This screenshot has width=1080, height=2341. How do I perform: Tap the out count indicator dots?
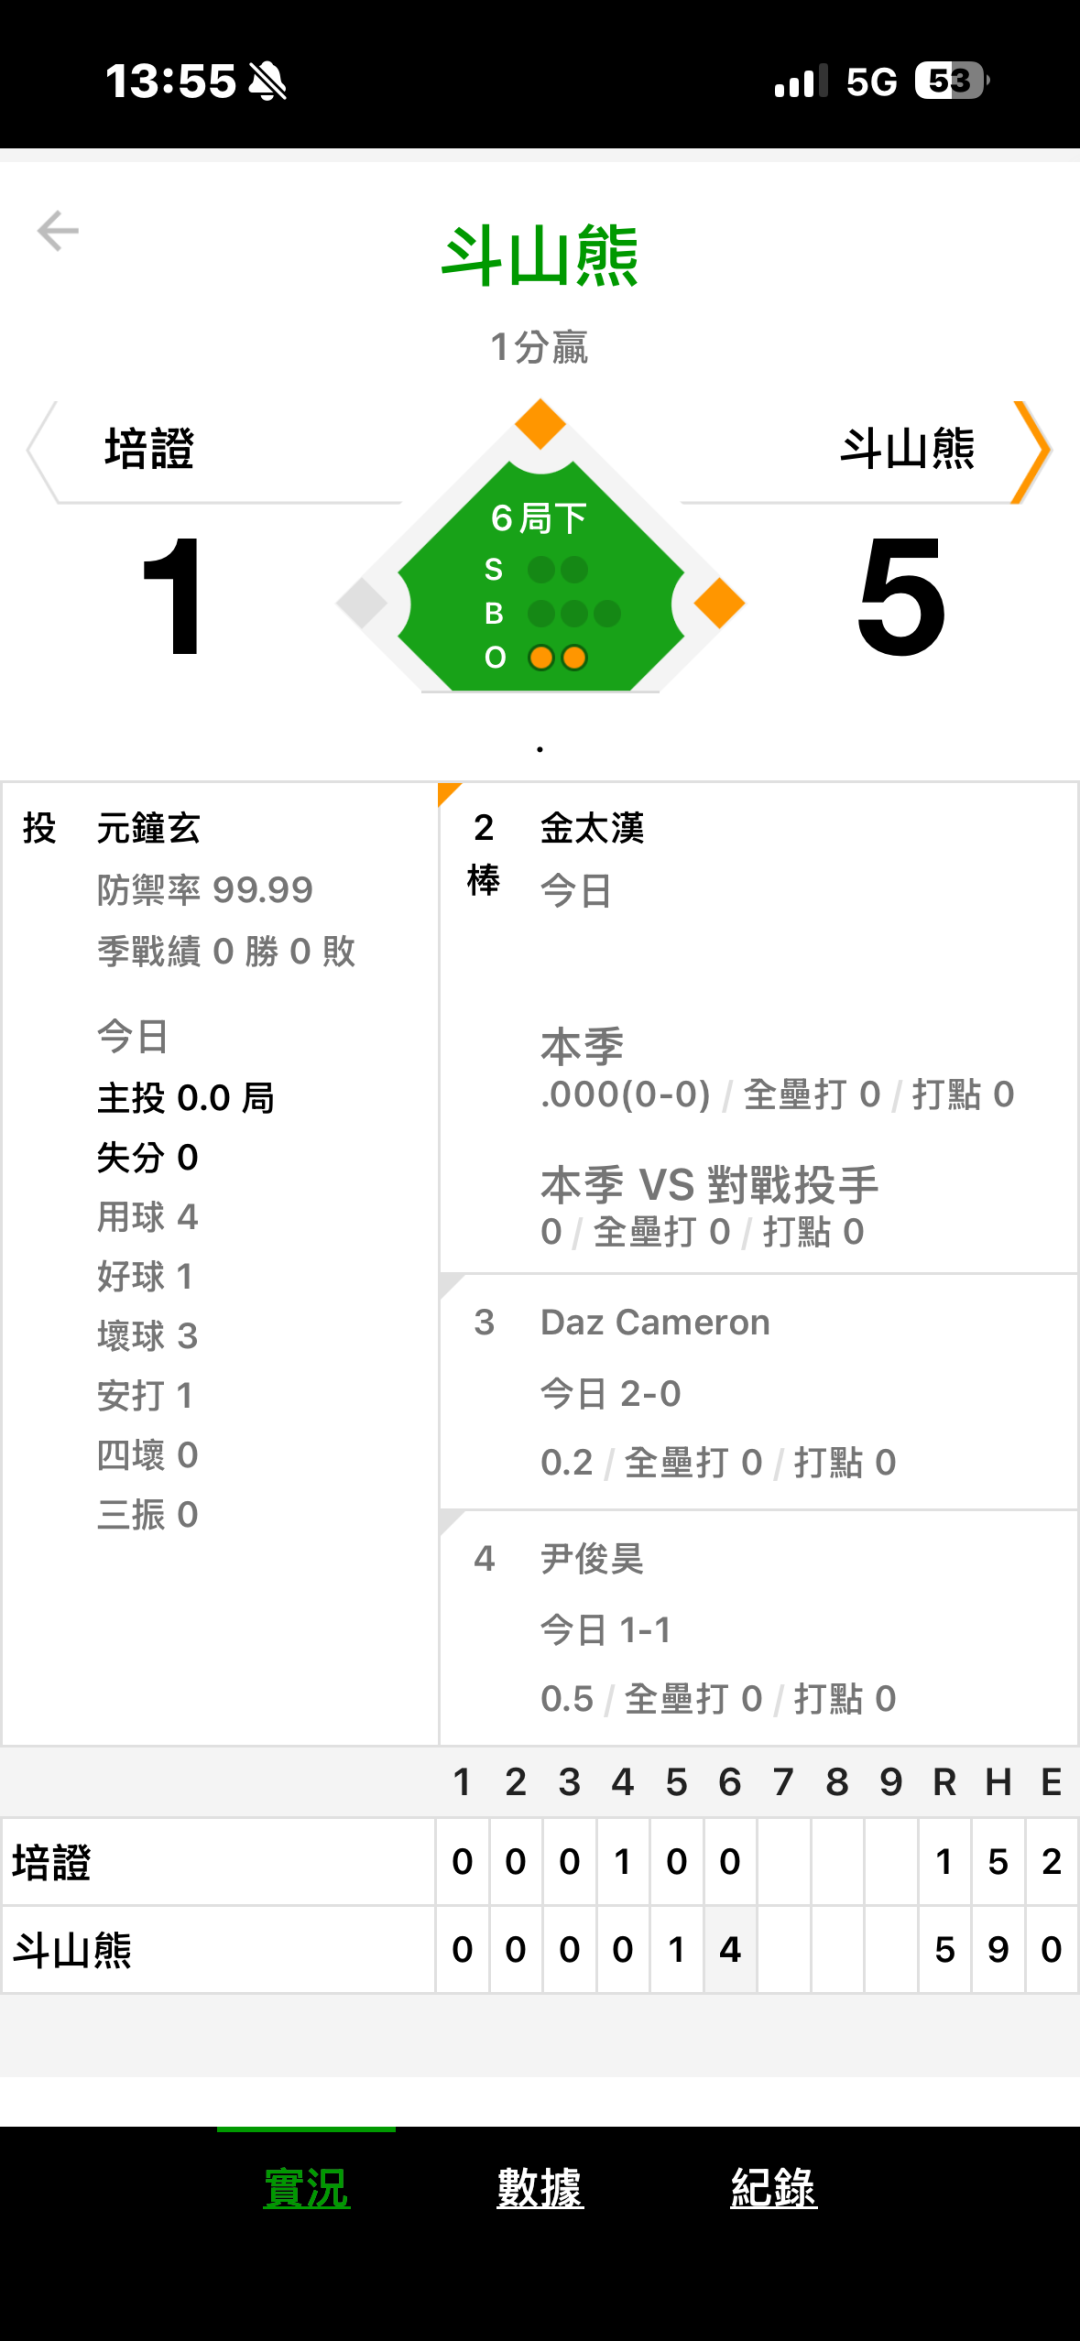pyautogui.click(x=558, y=658)
